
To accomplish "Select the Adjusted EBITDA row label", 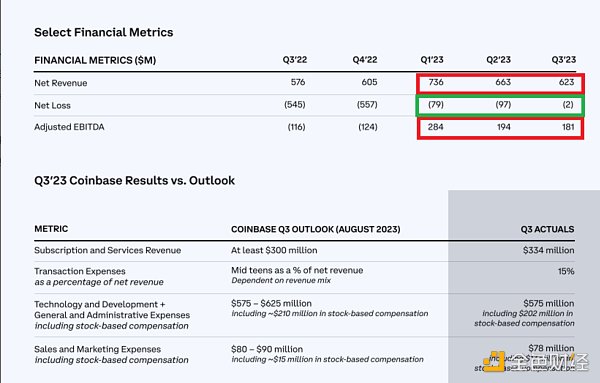I will tap(69, 127).
